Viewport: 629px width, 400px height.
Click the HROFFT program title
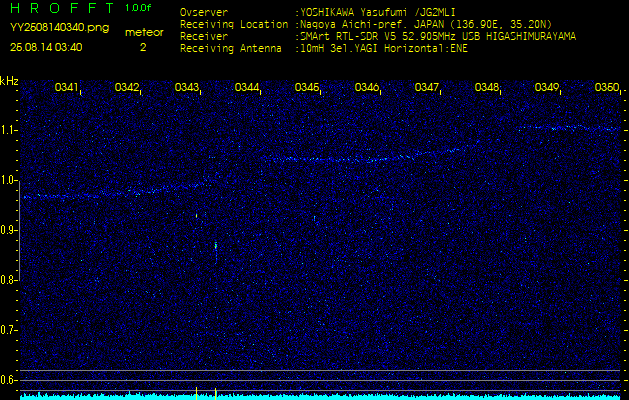[x=62, y=8]
